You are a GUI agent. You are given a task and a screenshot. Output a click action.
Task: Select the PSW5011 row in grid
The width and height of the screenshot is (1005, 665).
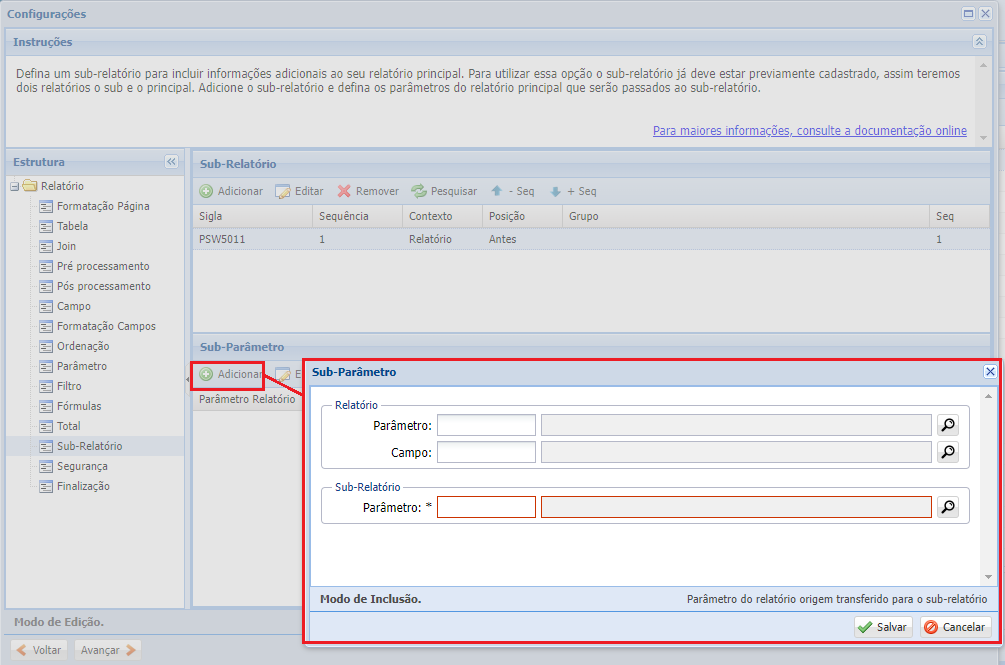pos(222,240)
